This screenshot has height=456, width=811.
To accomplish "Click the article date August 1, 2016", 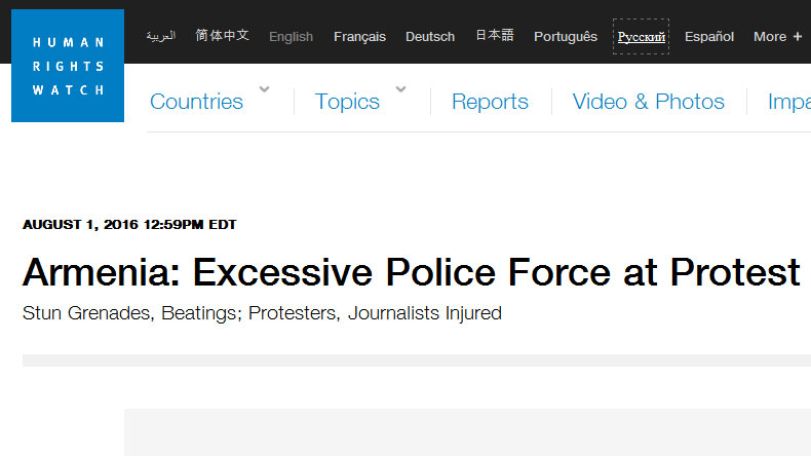I will 129,224.
